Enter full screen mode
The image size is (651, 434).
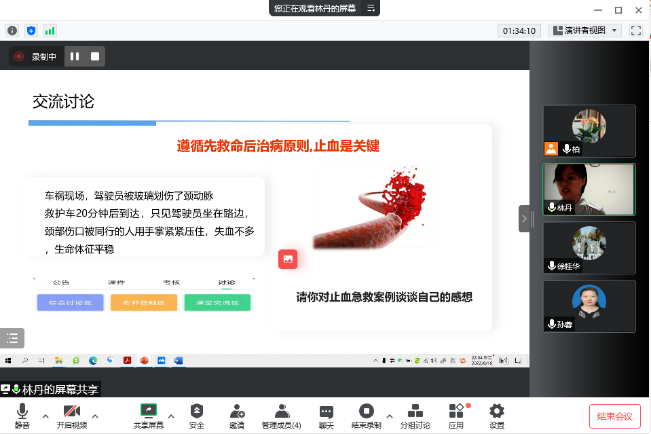tap(635, 31)
